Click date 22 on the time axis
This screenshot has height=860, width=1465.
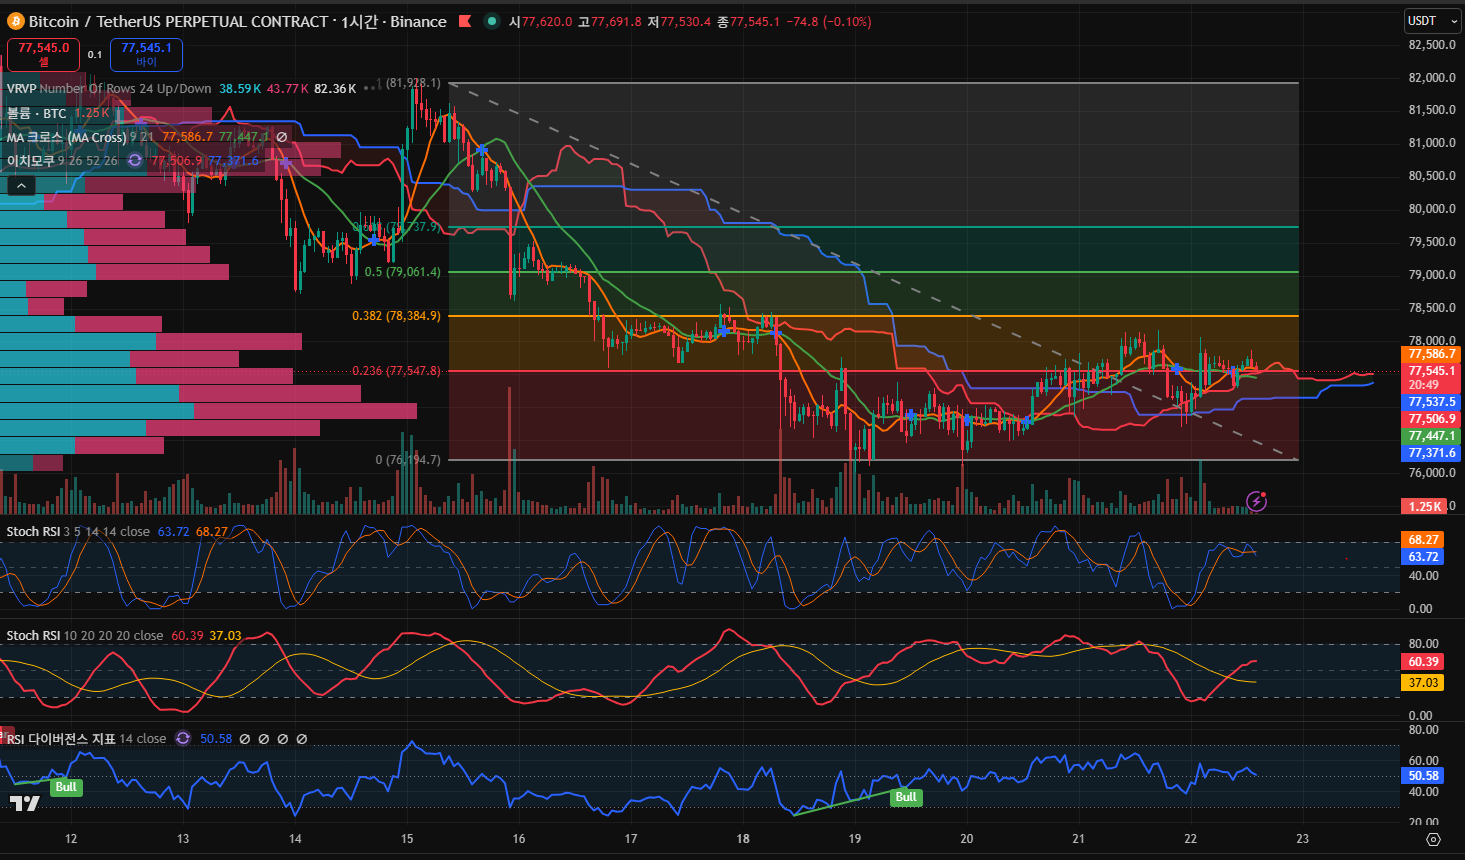[1191, 838]
